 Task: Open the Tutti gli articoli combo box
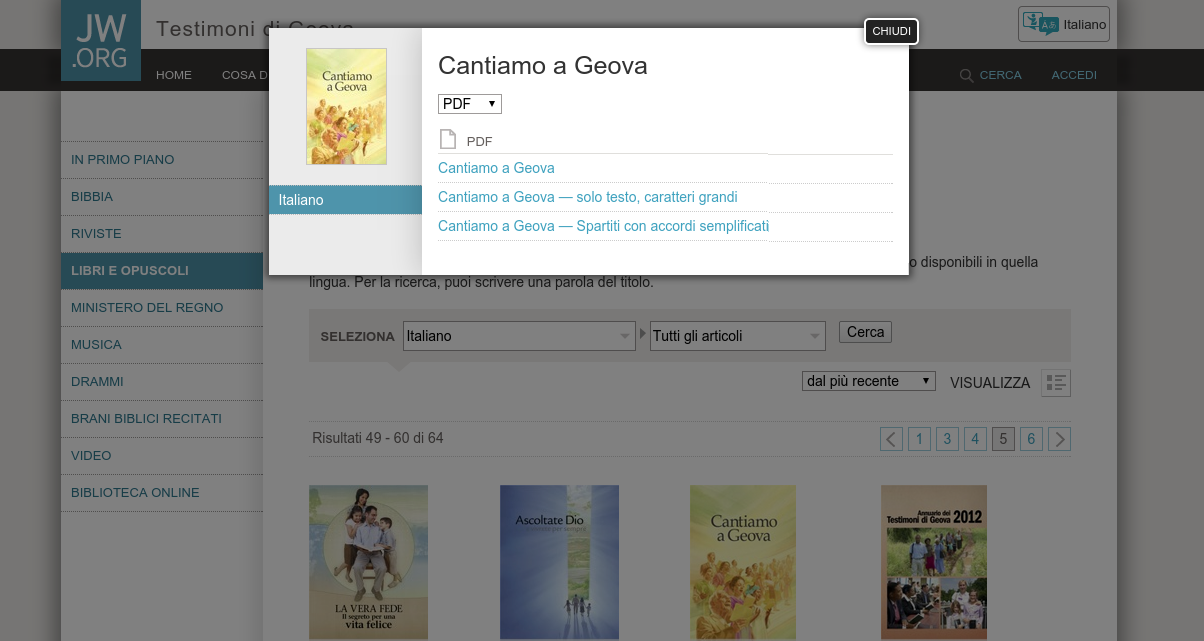pos(737,336)
